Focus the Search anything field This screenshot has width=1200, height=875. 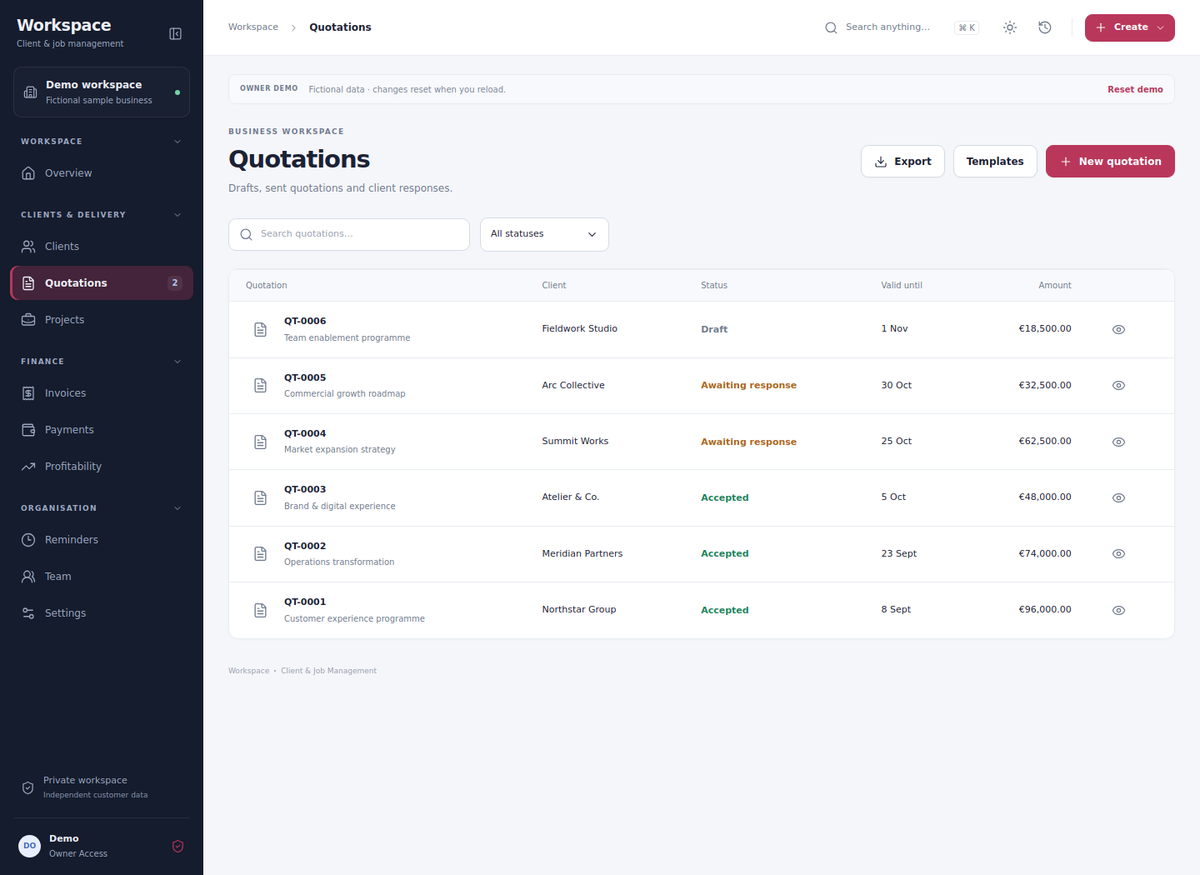pyautogui.click(x=887, y=27)
